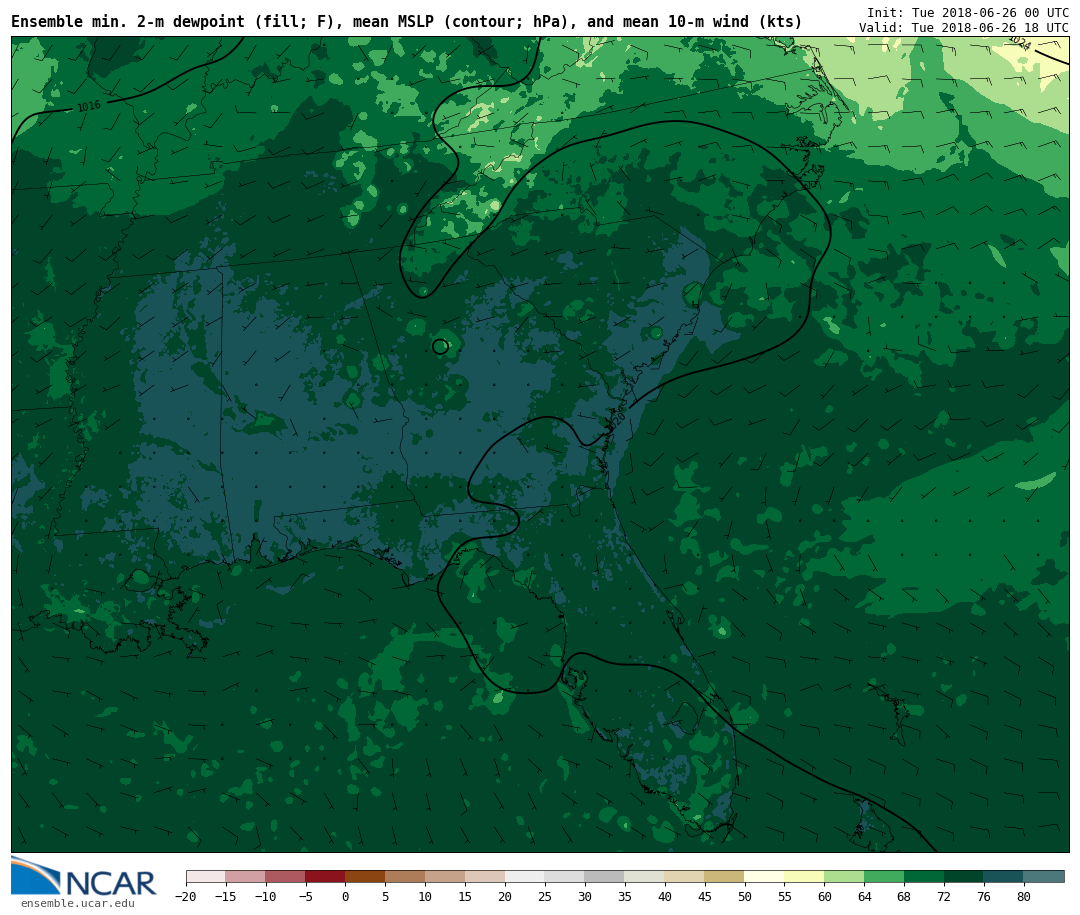
Task: Pick the brown swatch between 0 and 5
Action: 365,877
